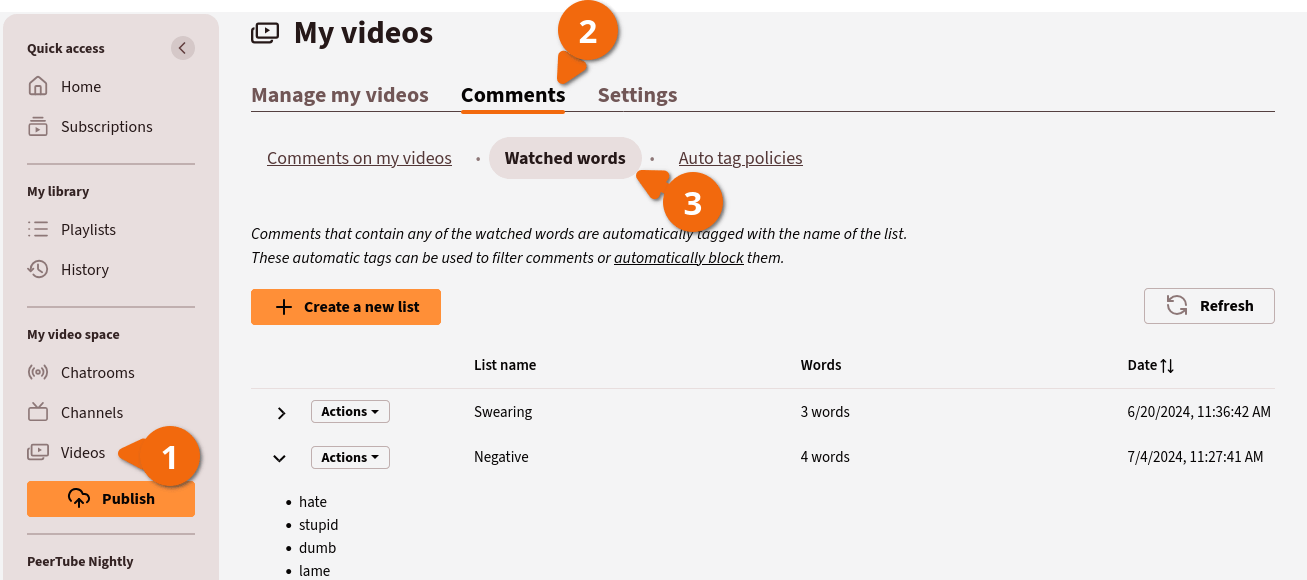The width and height of the screenshot is (1307, 580).
Task: Open Videos in My video space
Action: [83, 453]
